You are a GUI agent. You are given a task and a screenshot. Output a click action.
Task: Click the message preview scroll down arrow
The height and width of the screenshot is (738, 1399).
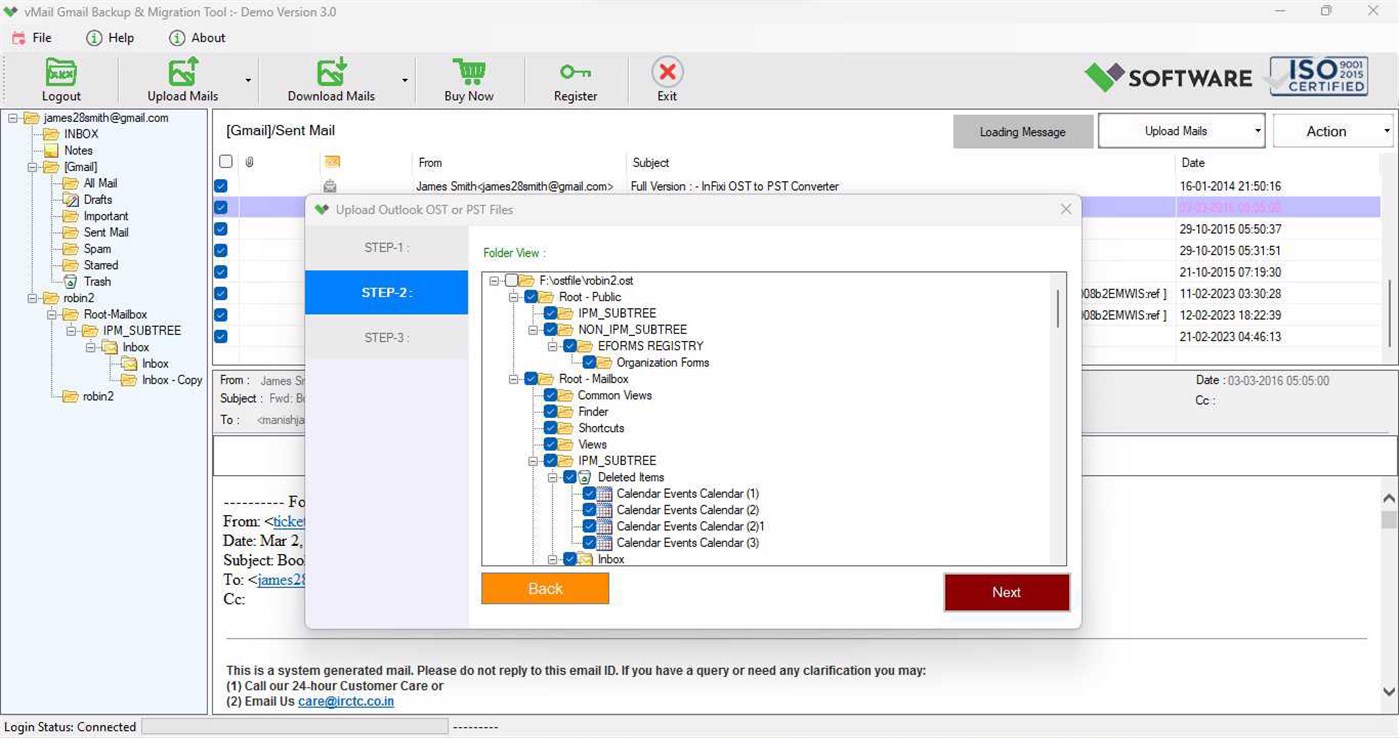pyautogui.click(x=1389, y=691)
